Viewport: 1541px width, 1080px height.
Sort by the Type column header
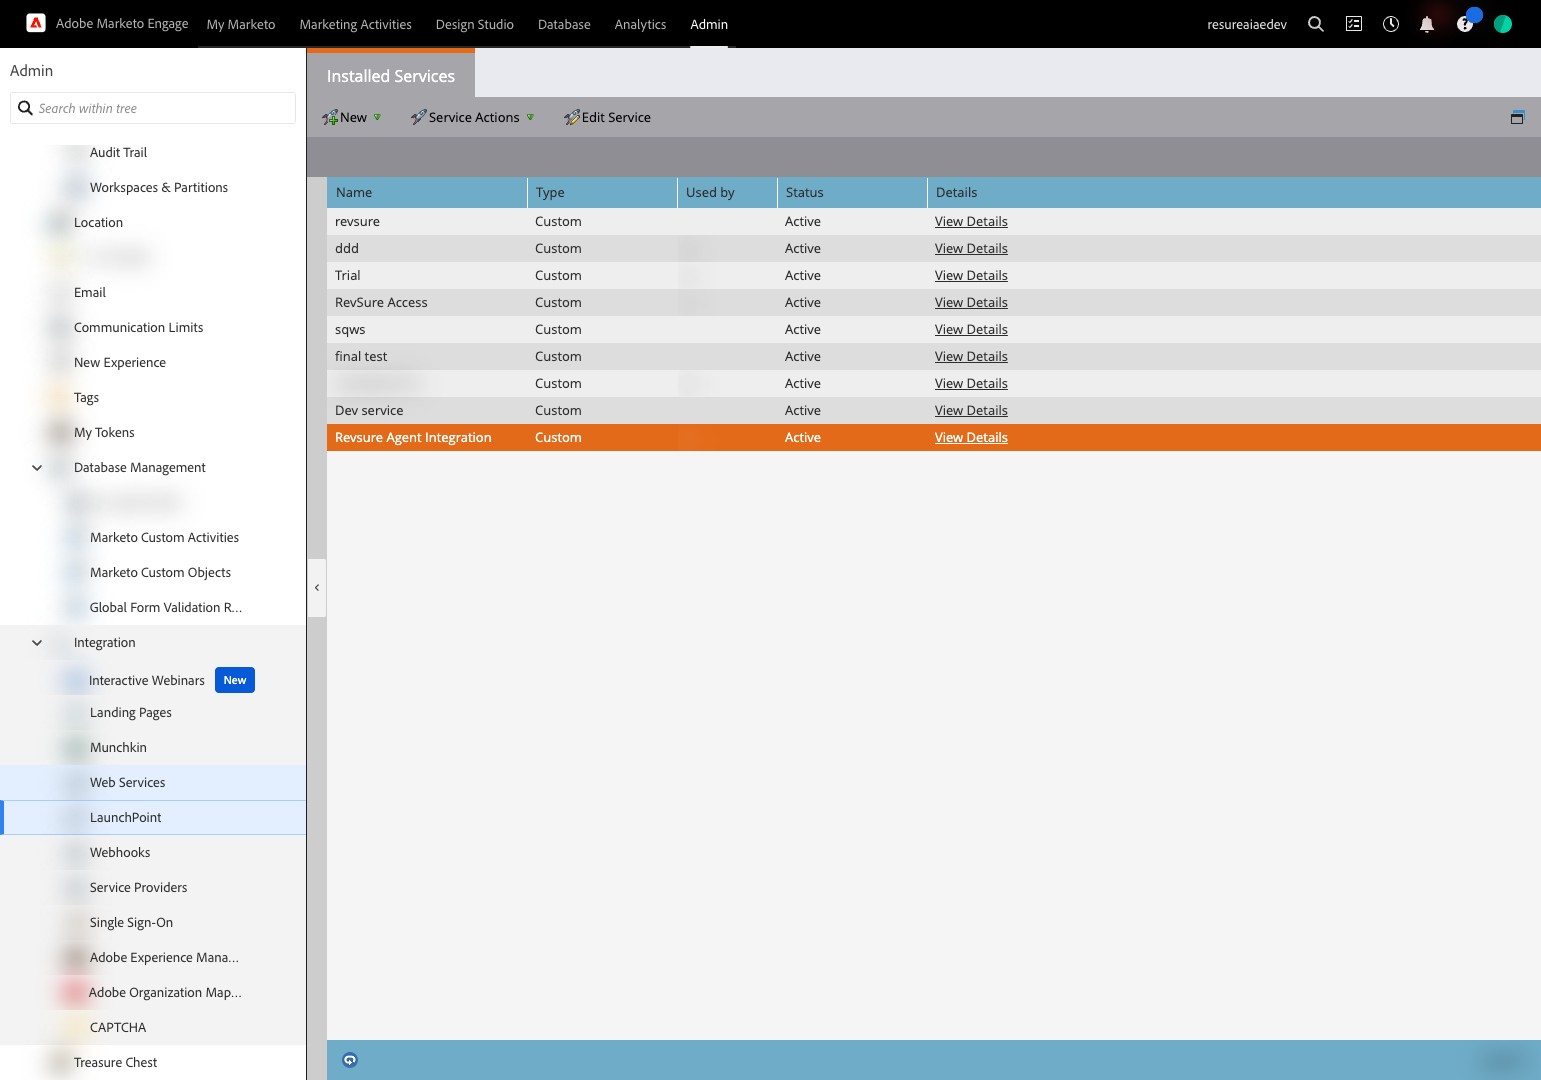[602, 192]
